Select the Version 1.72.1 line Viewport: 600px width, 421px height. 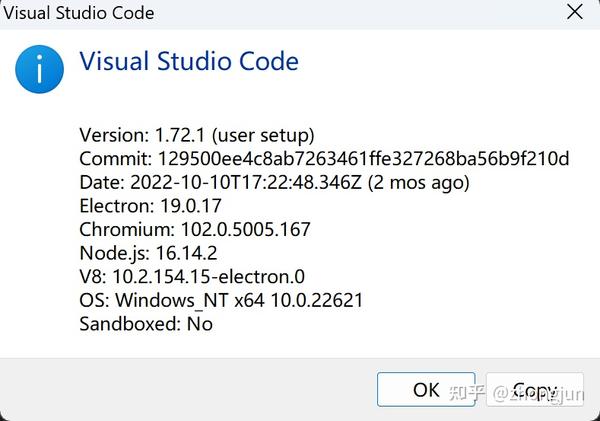(x=197, y=135)
